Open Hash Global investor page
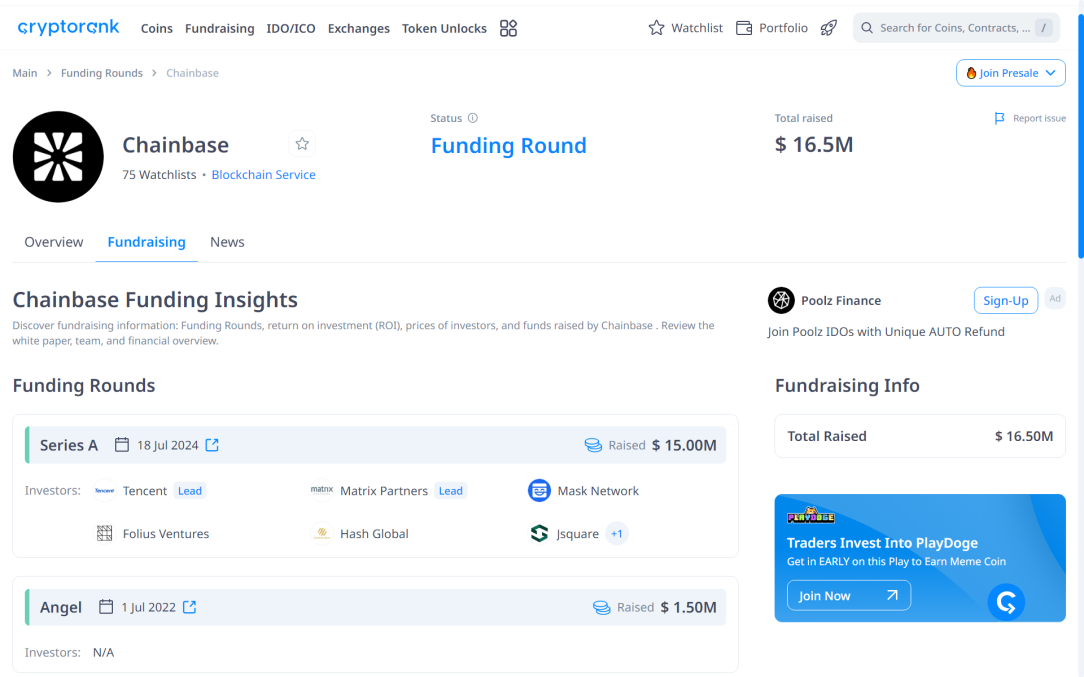1084x677 pixels. [x=374, y=534]
